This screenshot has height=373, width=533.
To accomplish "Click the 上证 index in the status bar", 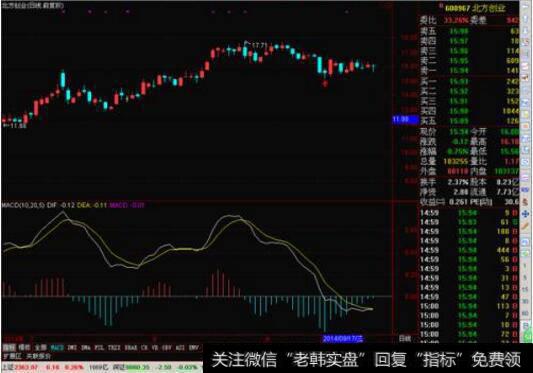I will 8,368.
